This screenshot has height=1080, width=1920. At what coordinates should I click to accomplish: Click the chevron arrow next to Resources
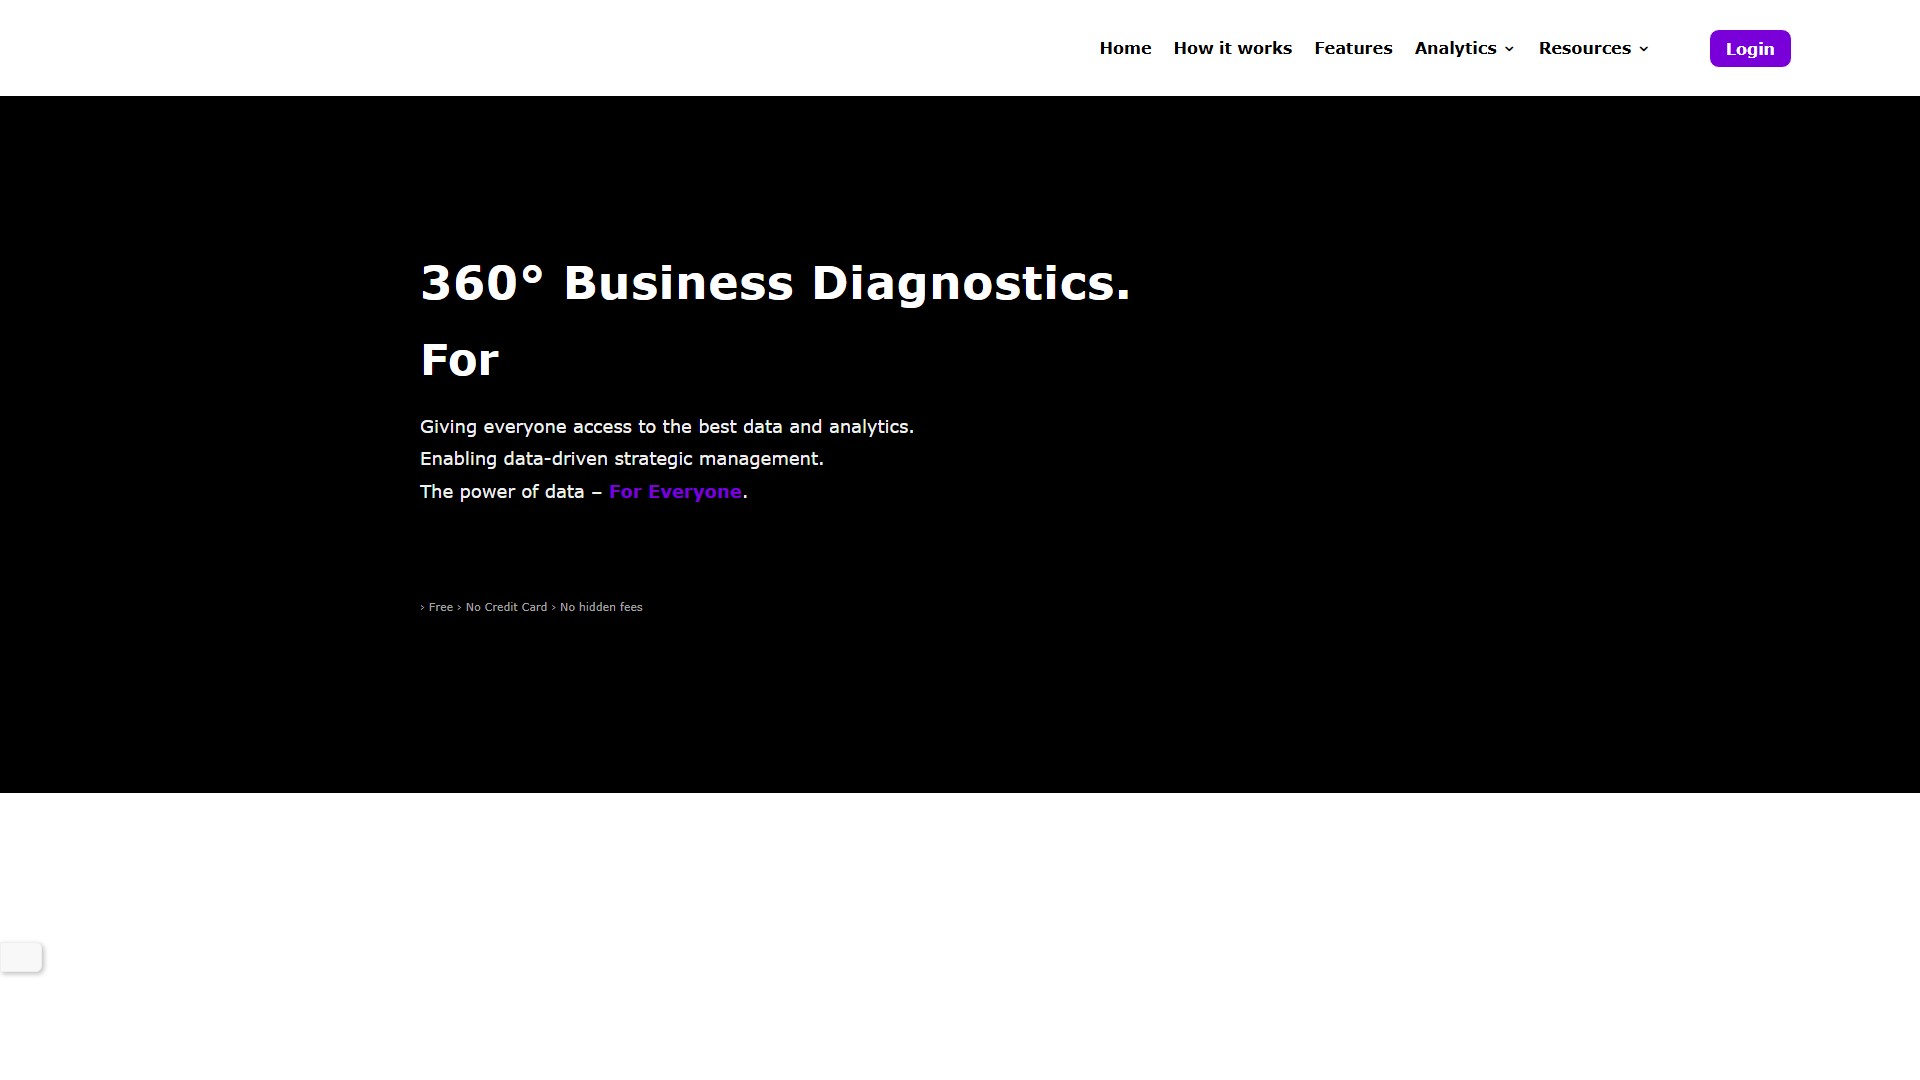[1643, 49]
